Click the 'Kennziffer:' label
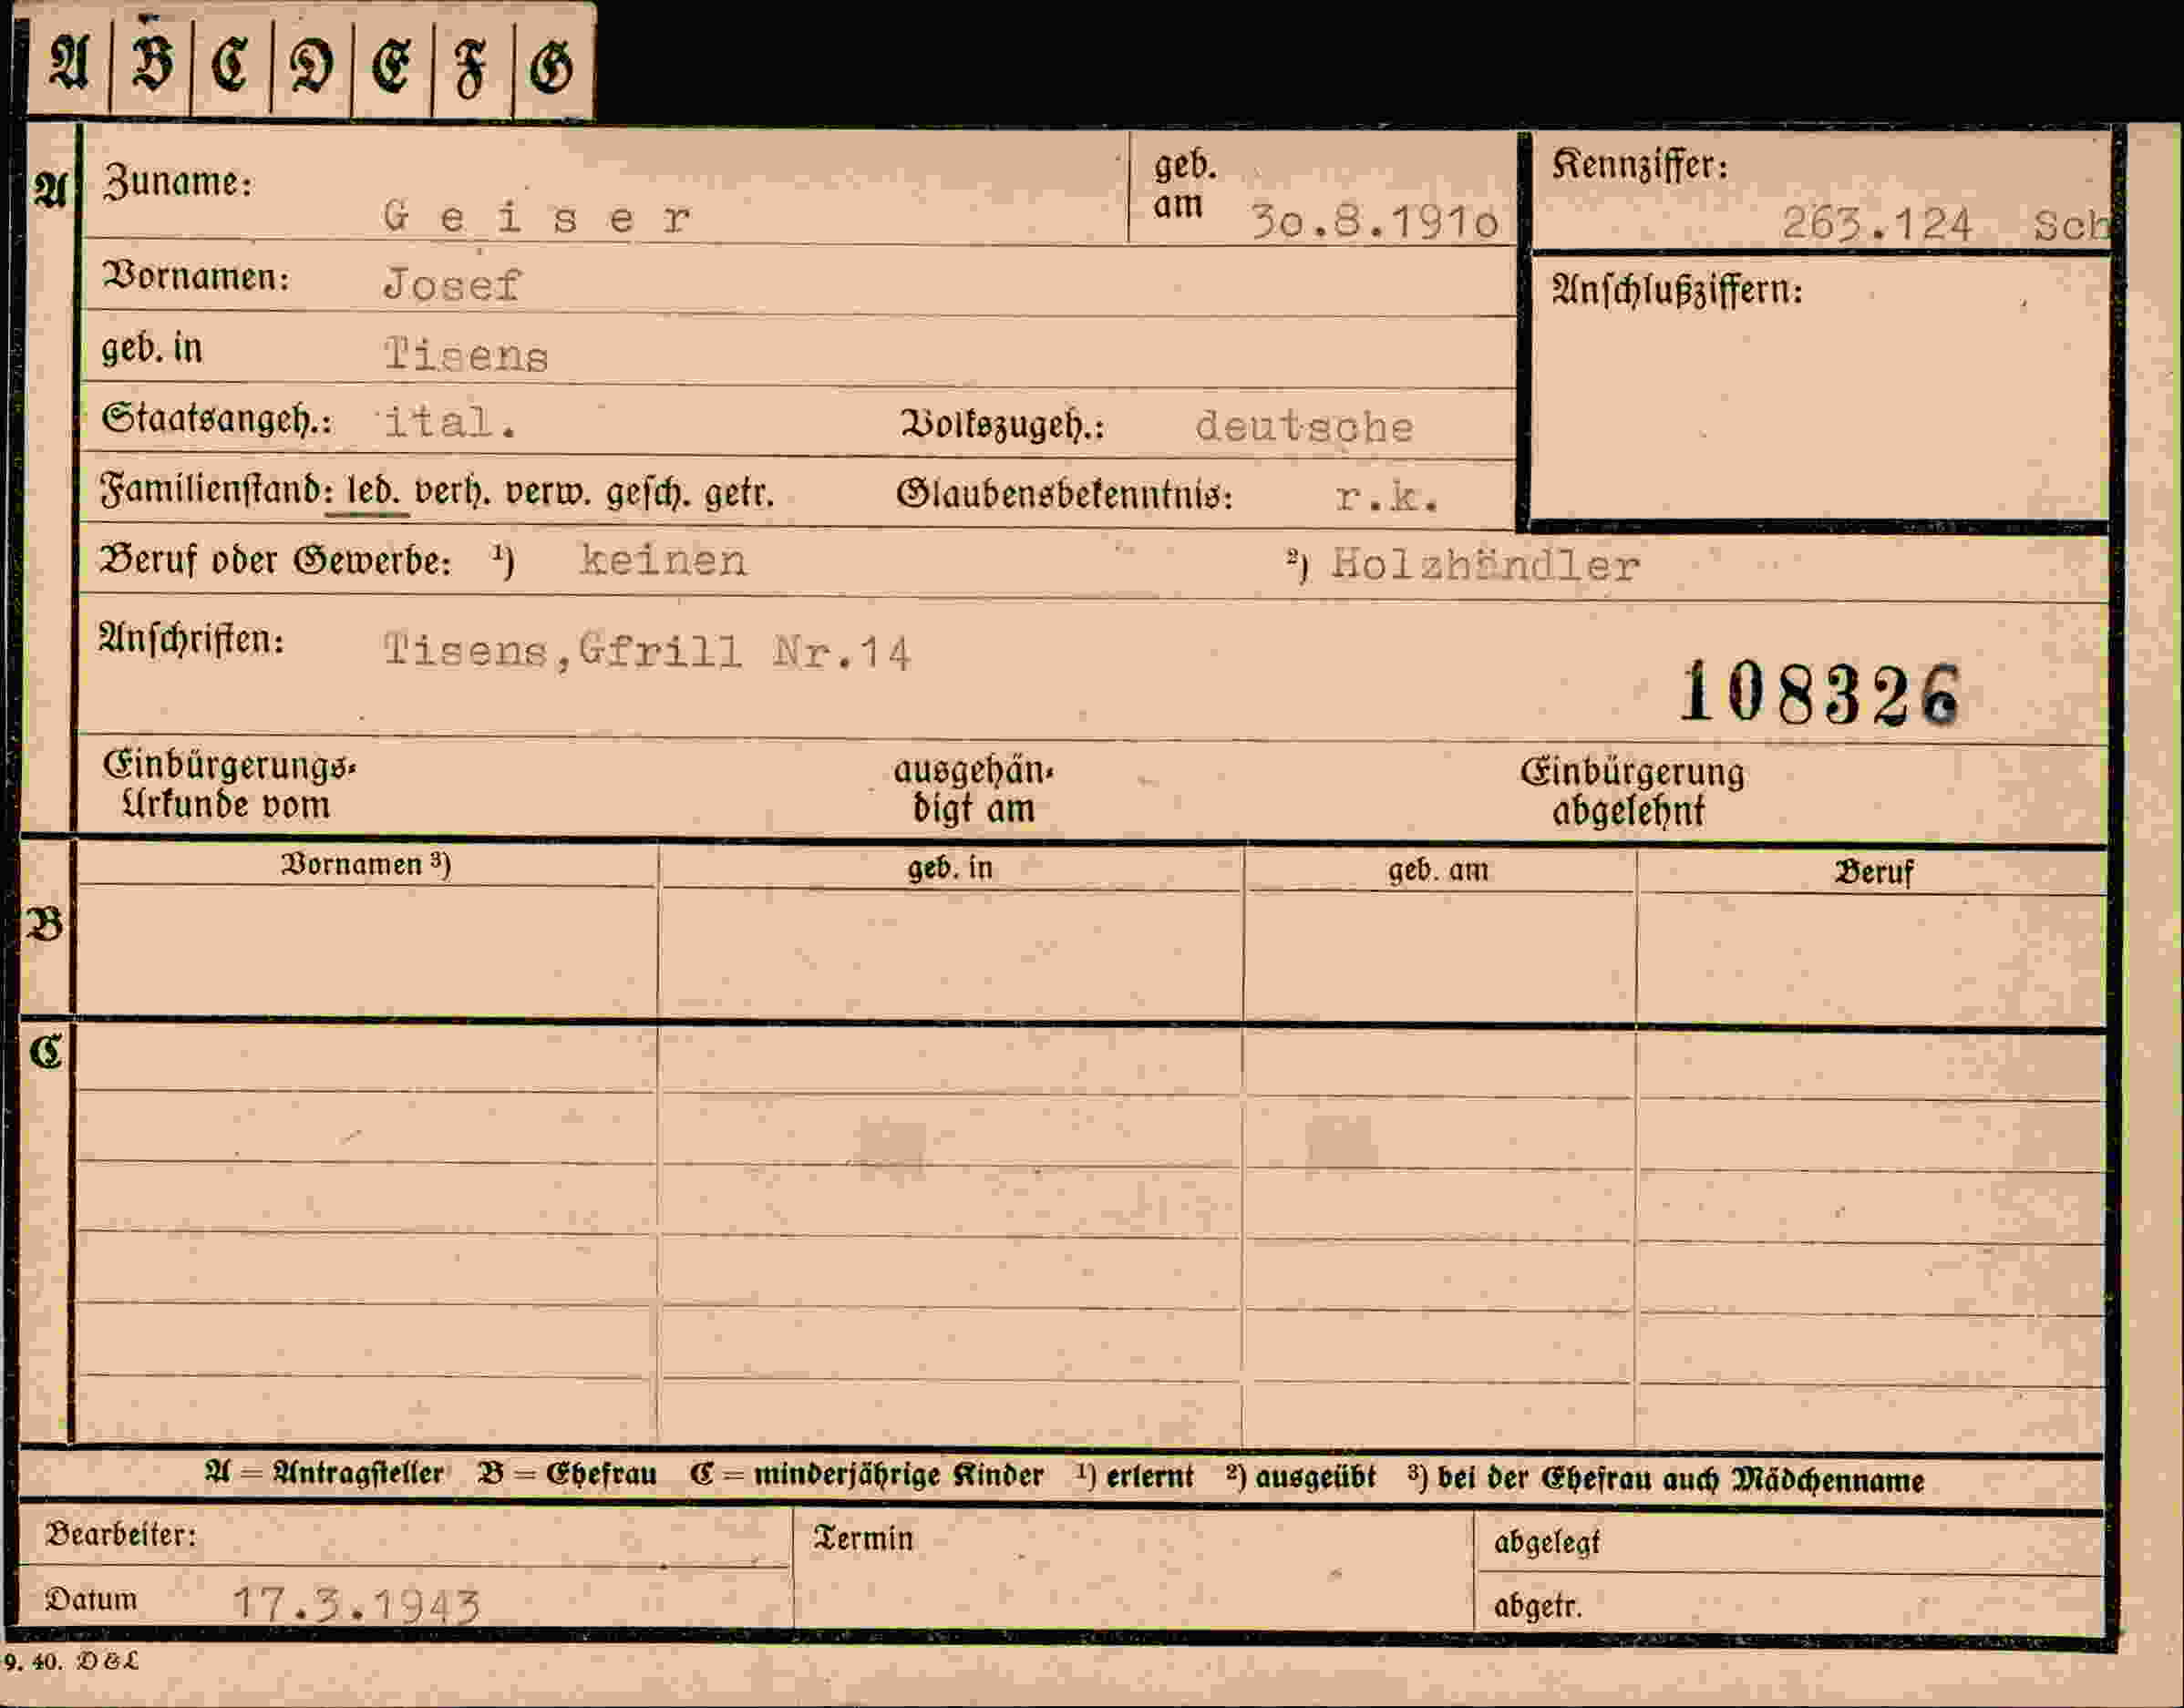 [1640, 165]
